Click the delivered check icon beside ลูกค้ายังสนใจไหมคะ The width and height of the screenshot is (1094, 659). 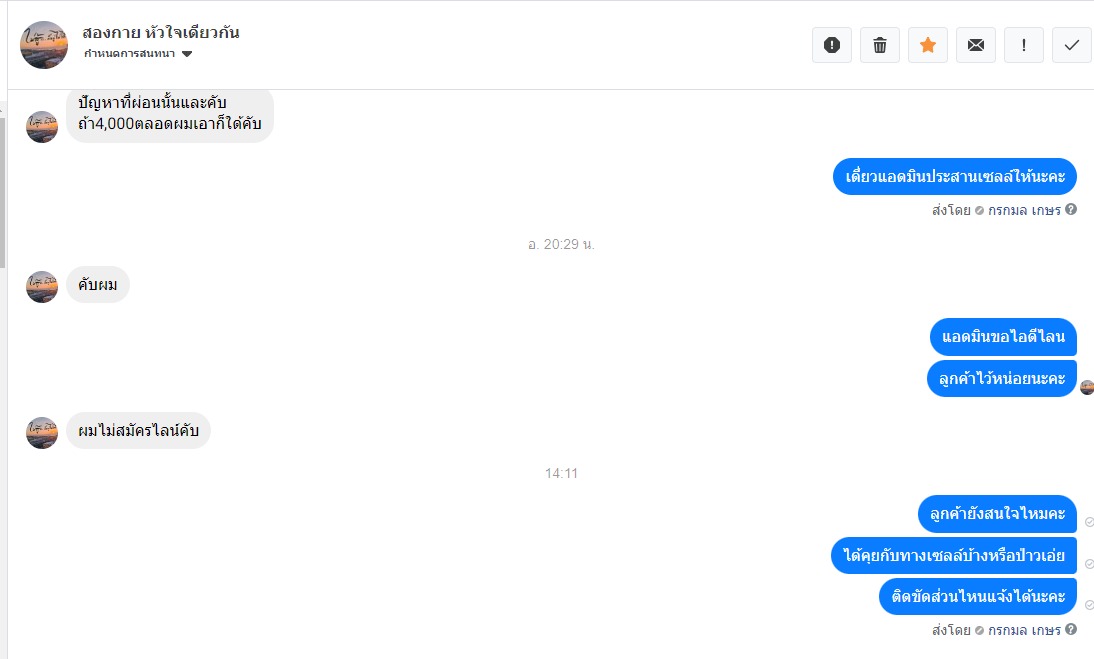tap(1089, 522)
